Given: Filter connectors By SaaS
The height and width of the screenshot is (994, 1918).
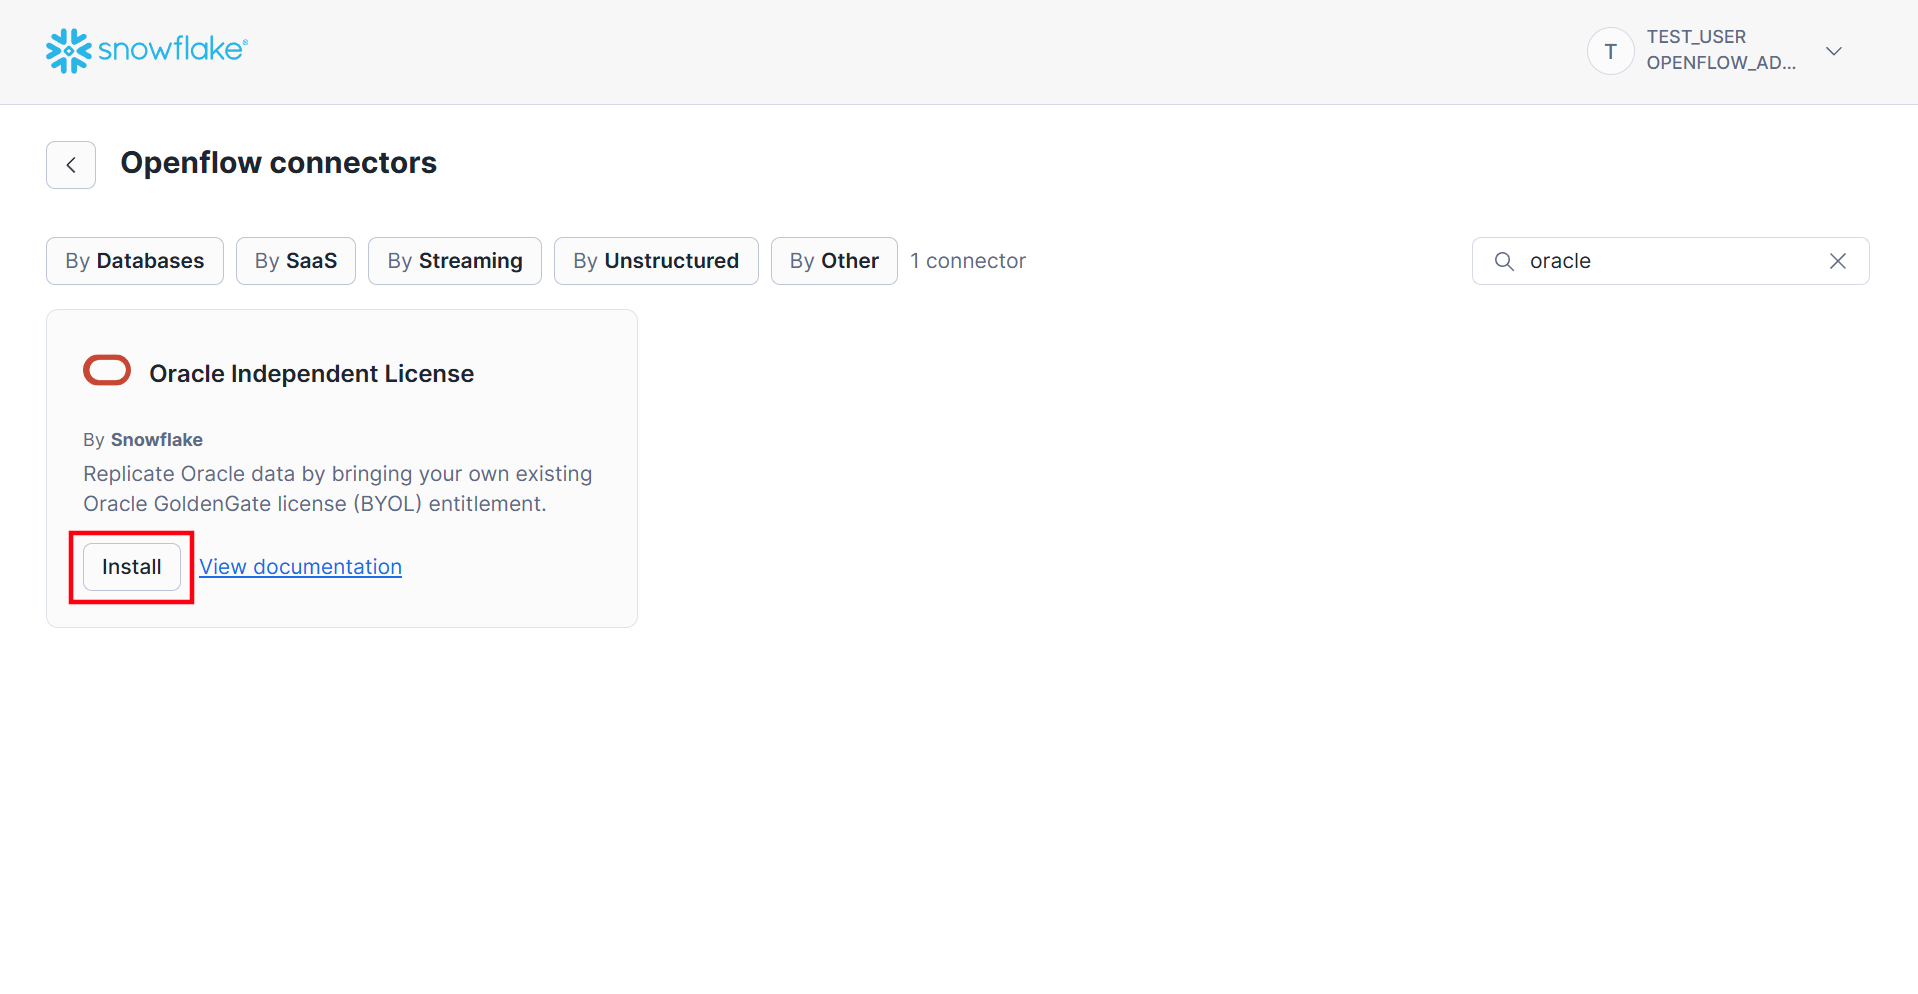Looking at the screenshot, I should 296,261.
